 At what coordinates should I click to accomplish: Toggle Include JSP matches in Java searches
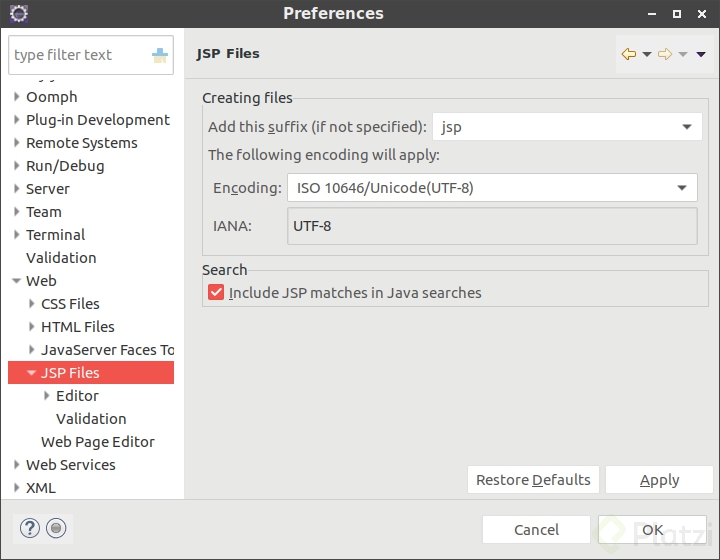click(x=216, y=293)
